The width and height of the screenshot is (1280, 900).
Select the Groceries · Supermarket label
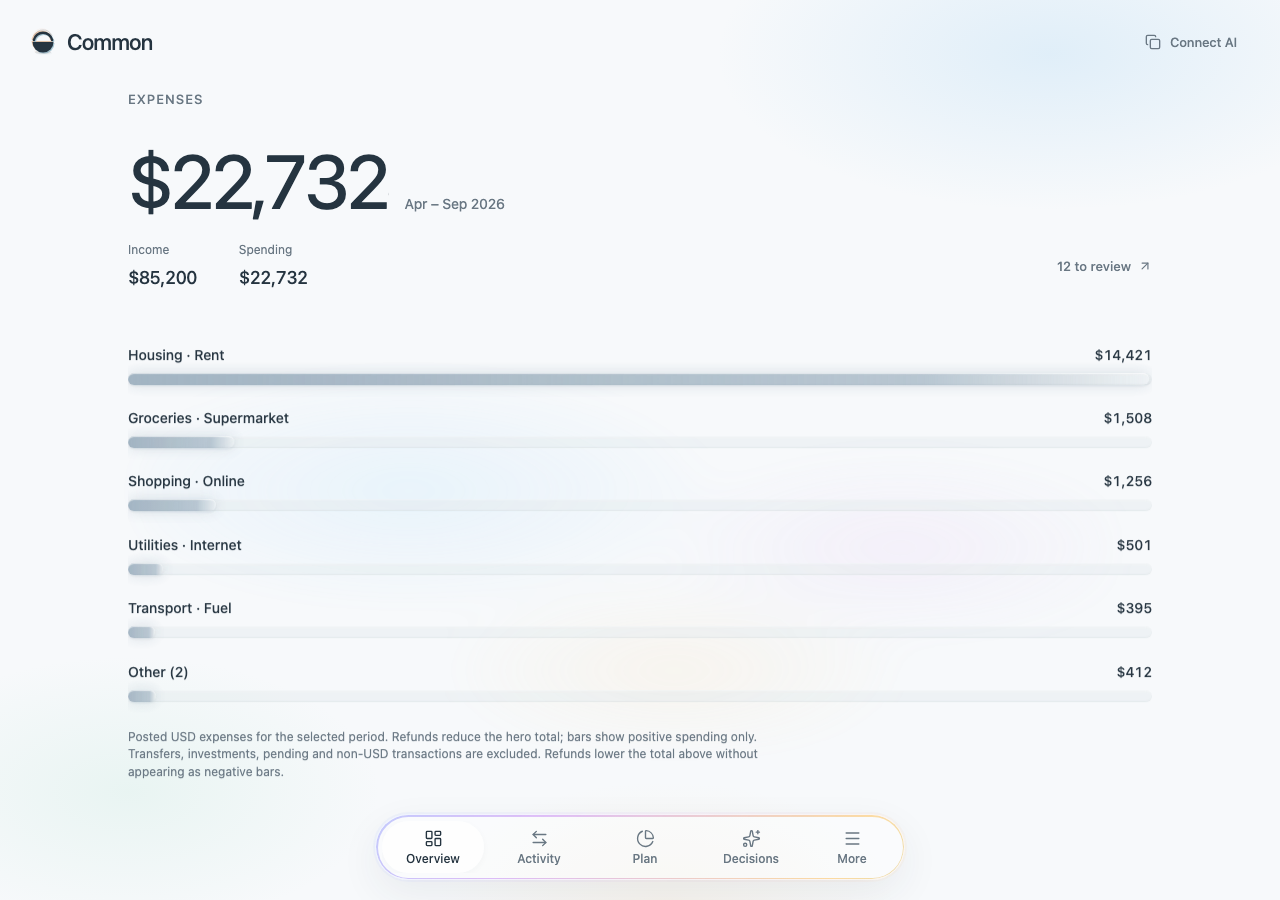[208, 418]
